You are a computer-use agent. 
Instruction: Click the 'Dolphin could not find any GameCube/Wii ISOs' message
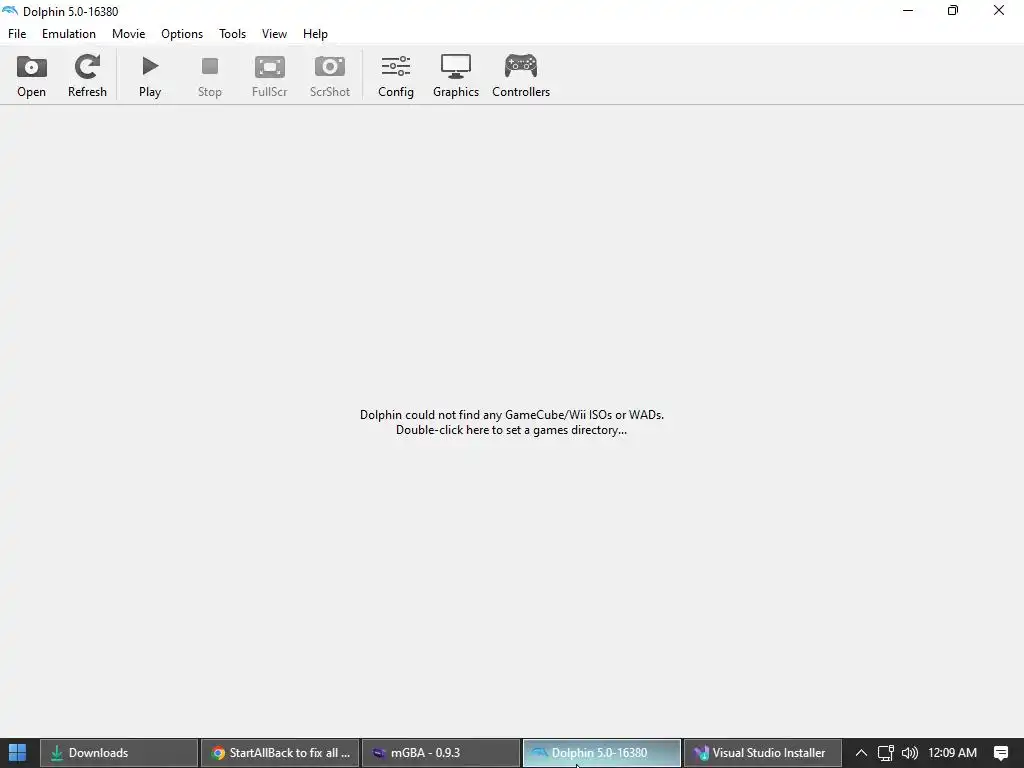pos(512,415)
